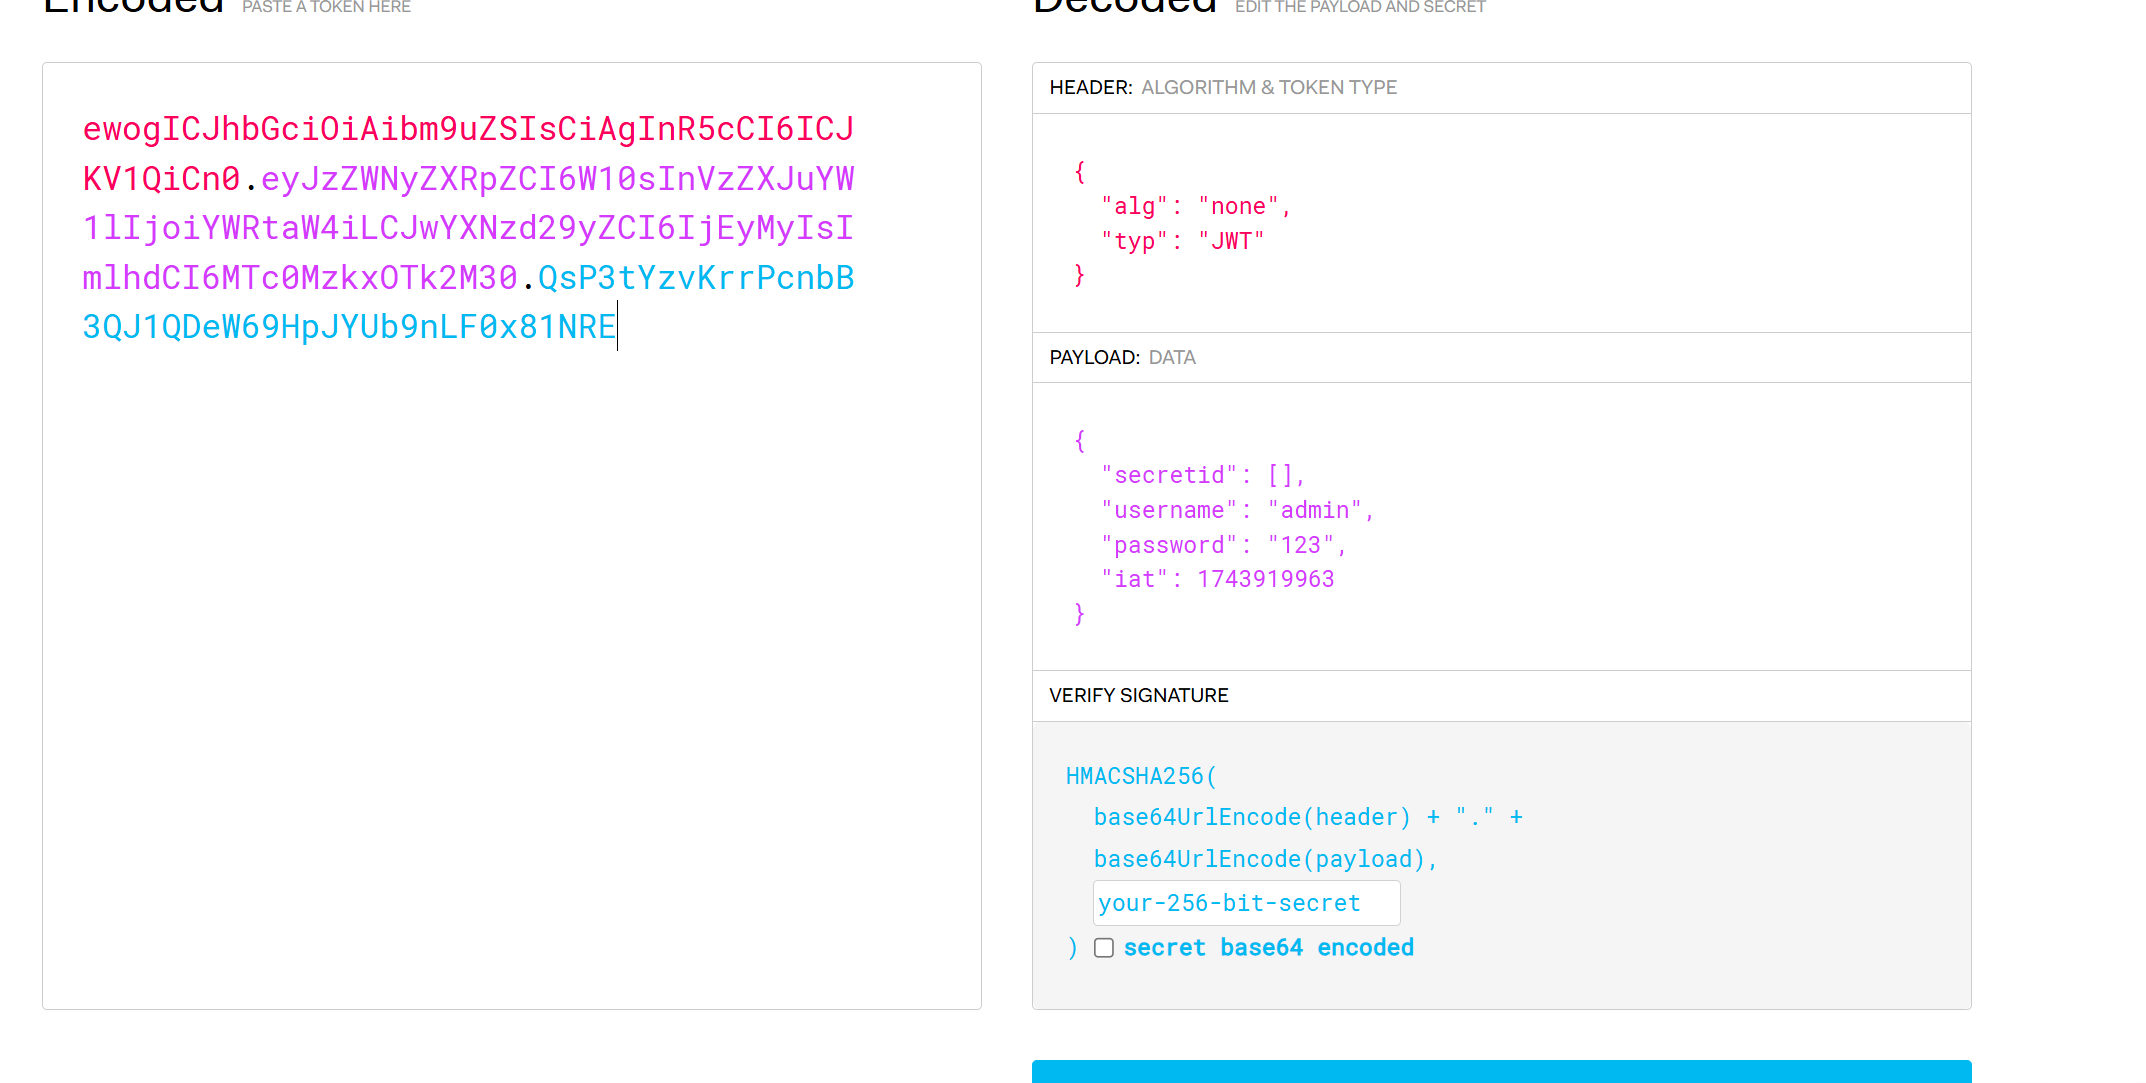Focus the your-256-bit-secret input field
The height and width of the screenshot is (1083, 2146).
click(1246, 903)
